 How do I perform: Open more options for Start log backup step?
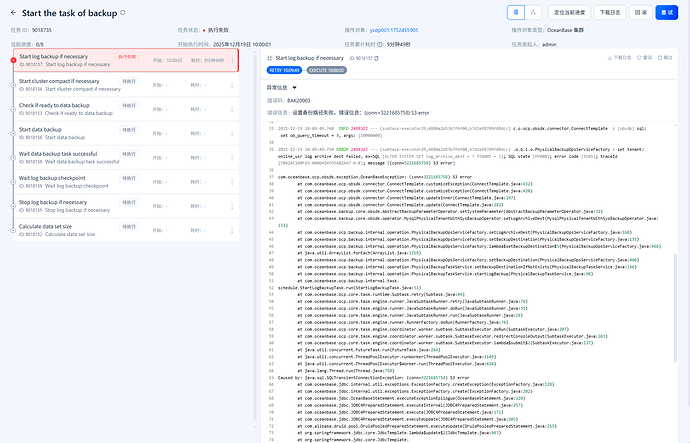[x=231, y=59]
